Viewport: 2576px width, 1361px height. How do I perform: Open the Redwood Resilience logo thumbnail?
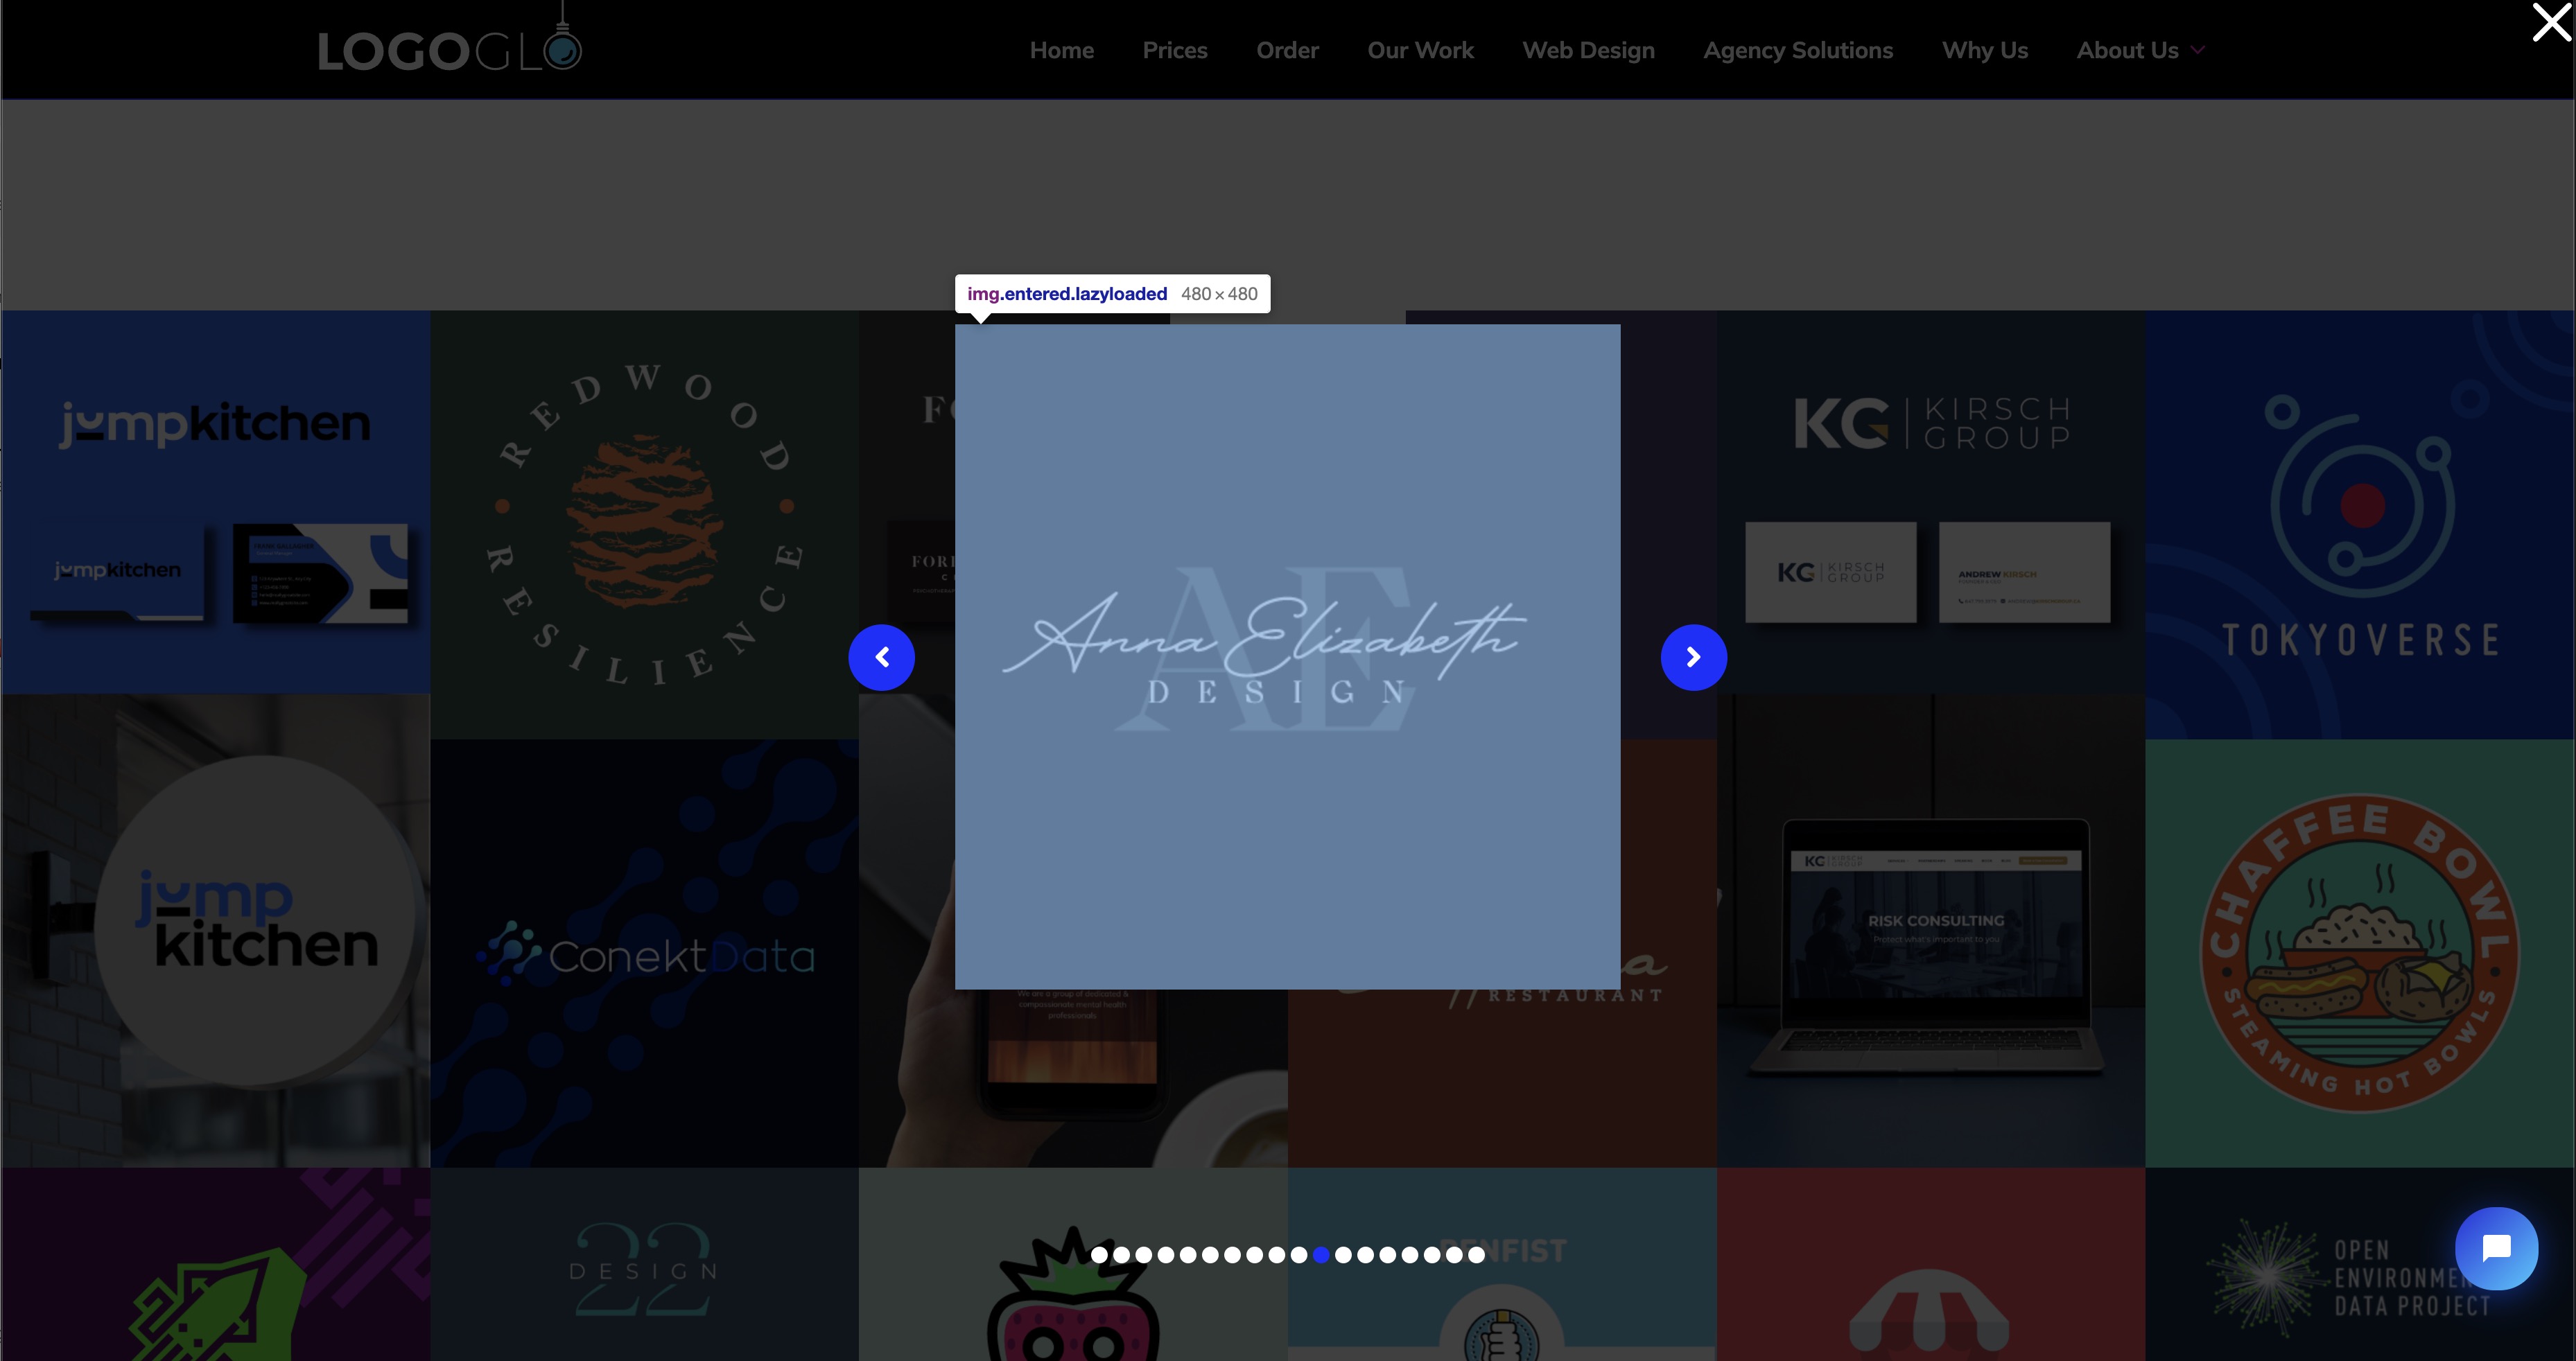point(644,524)
